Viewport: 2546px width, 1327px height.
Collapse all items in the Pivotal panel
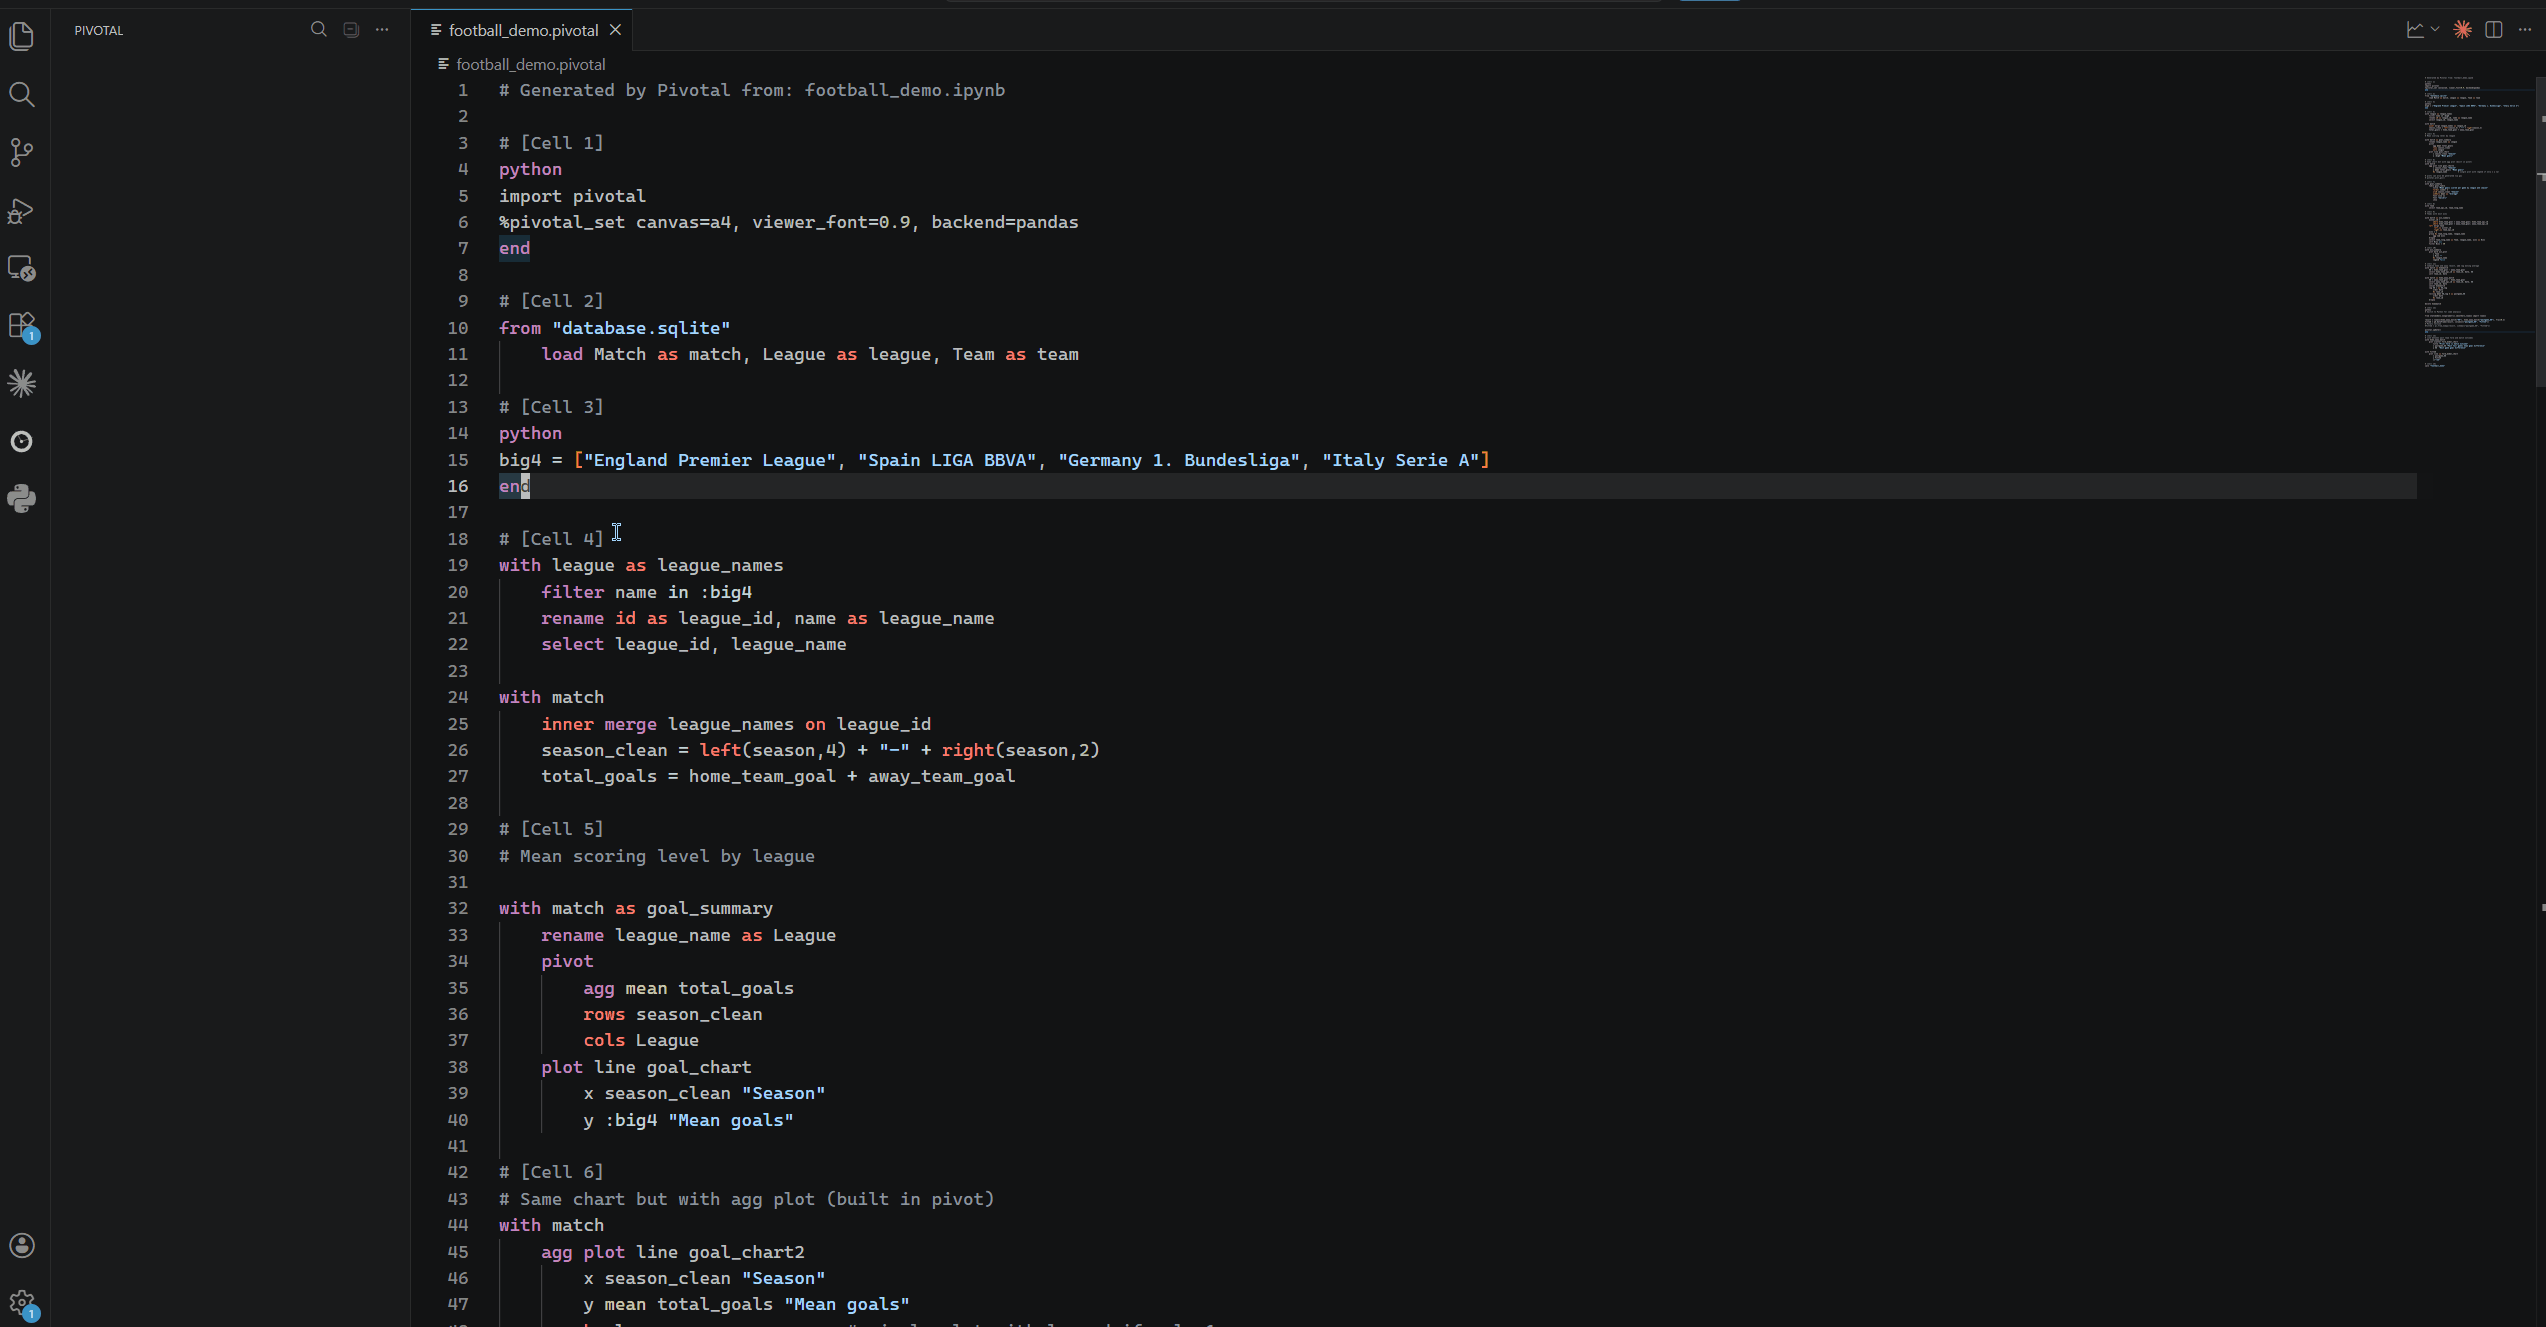coord(351,30)
